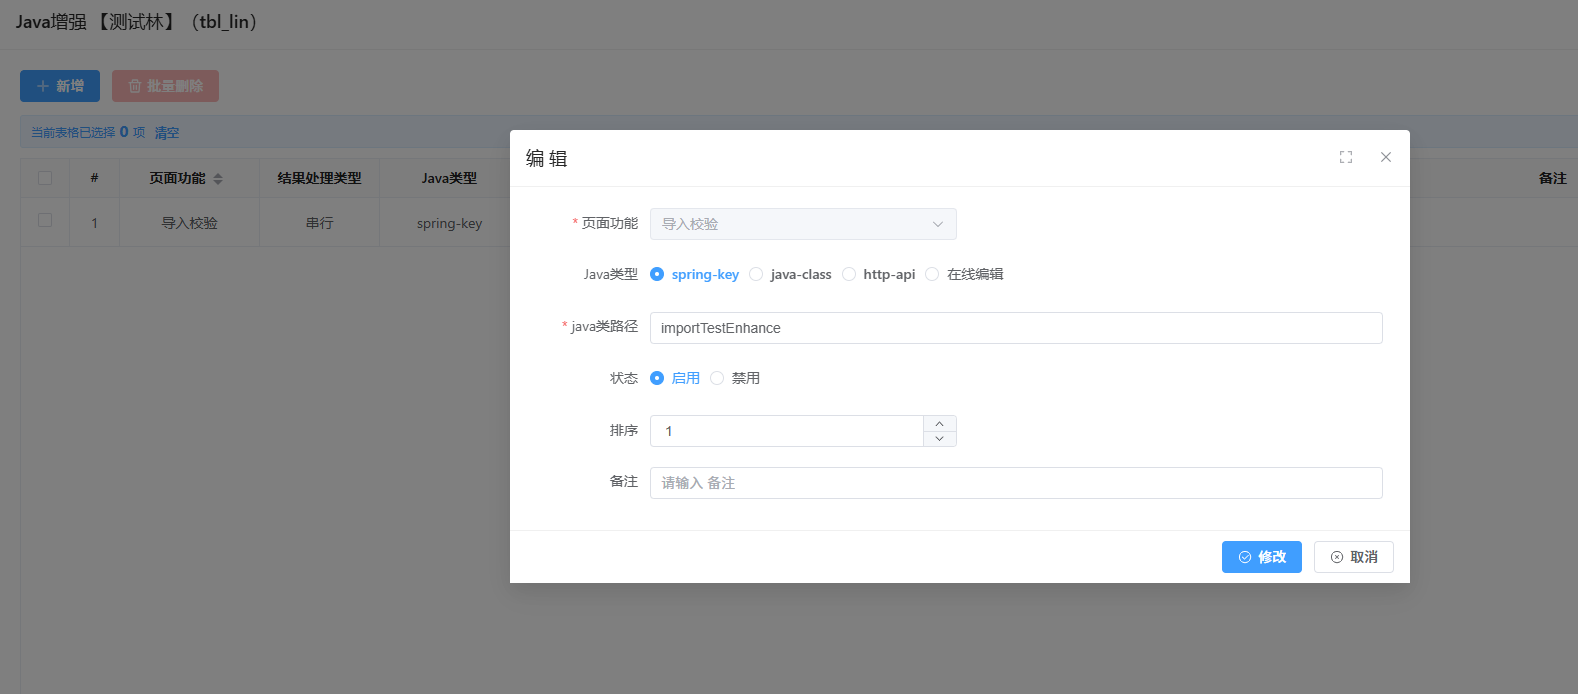Set status to 禁用
This screenshot has height=694, width=1578.
point(717,378)
